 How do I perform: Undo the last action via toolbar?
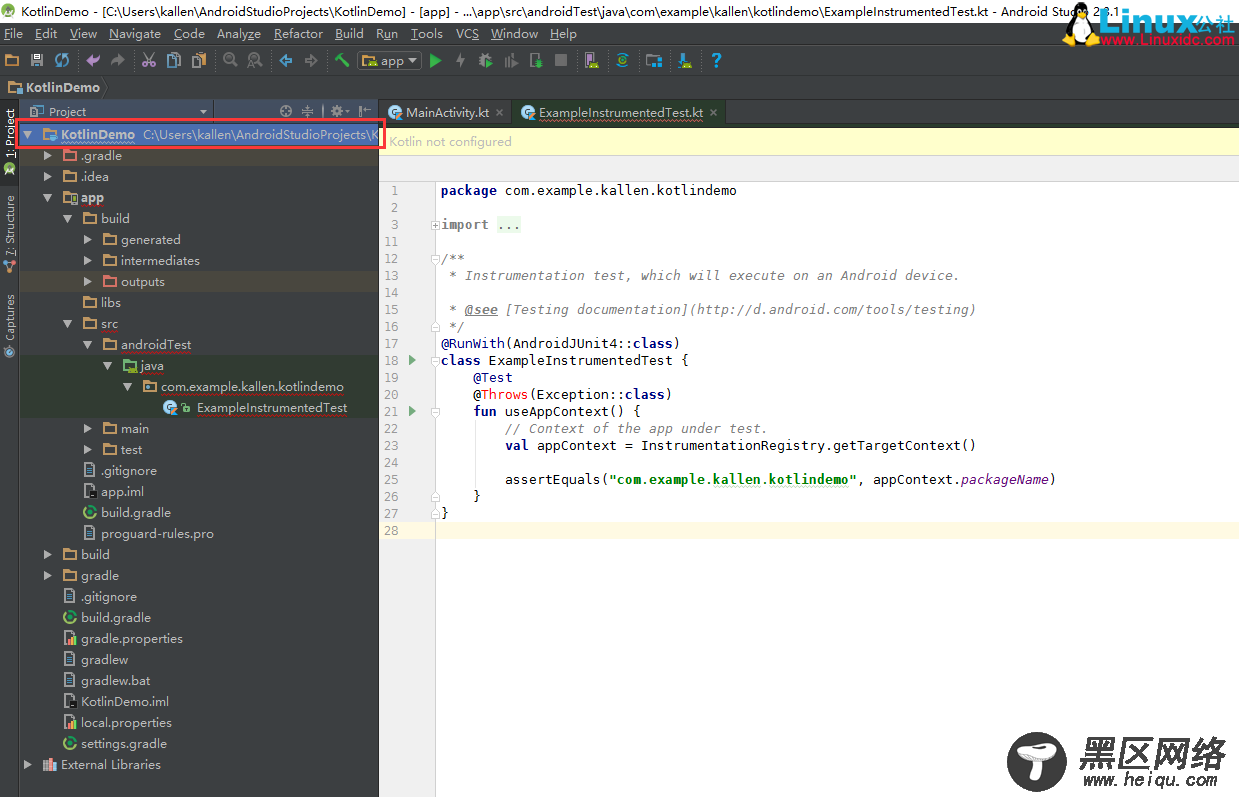pyautogui.click(x=93, y=61)
